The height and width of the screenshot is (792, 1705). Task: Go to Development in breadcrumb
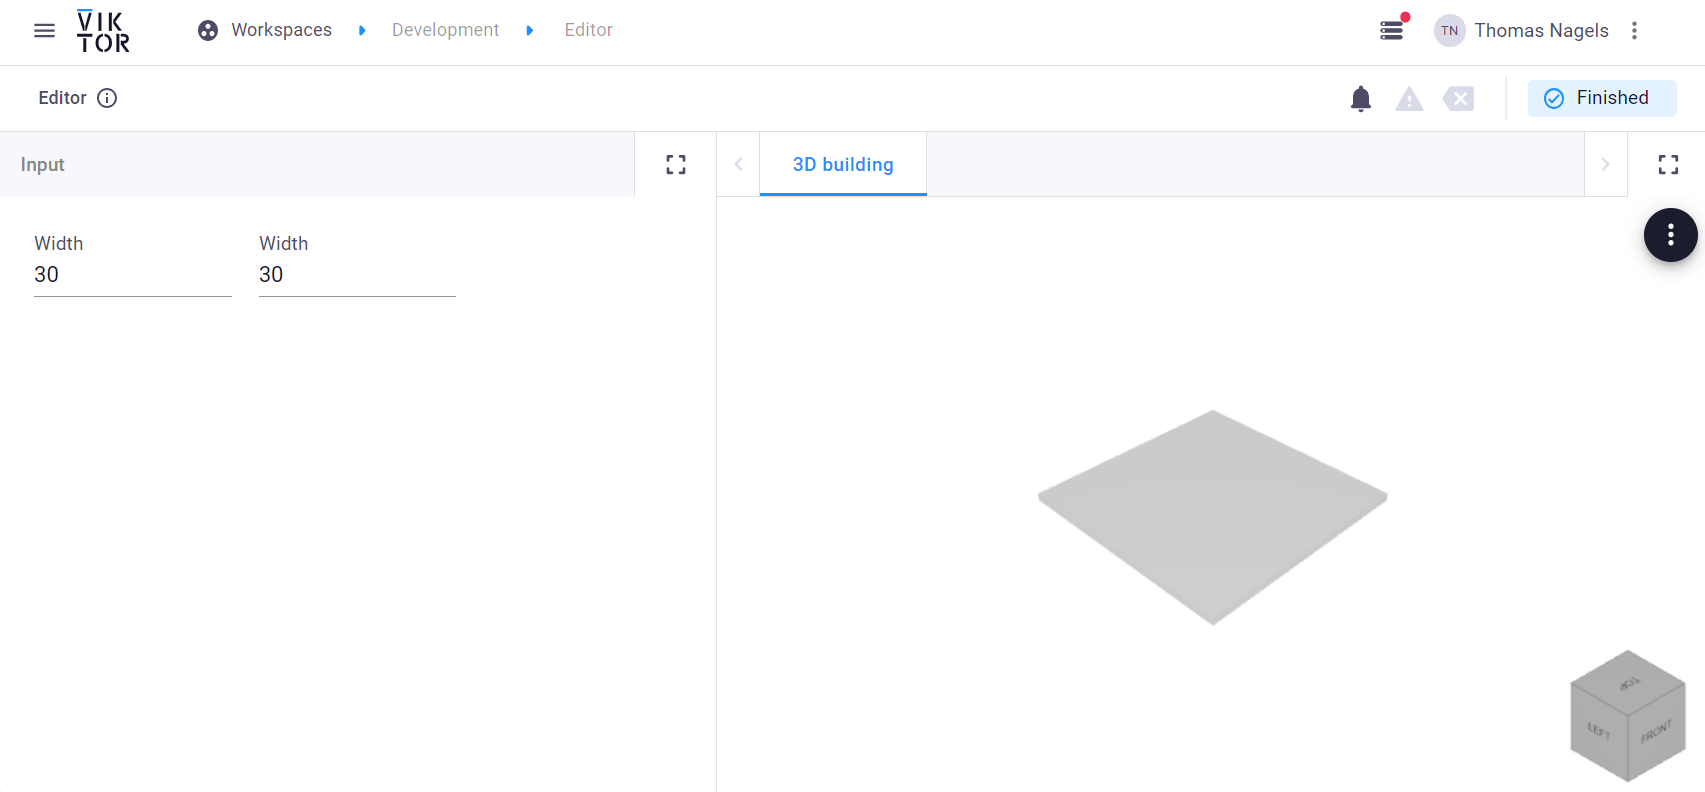click(445, 30)
